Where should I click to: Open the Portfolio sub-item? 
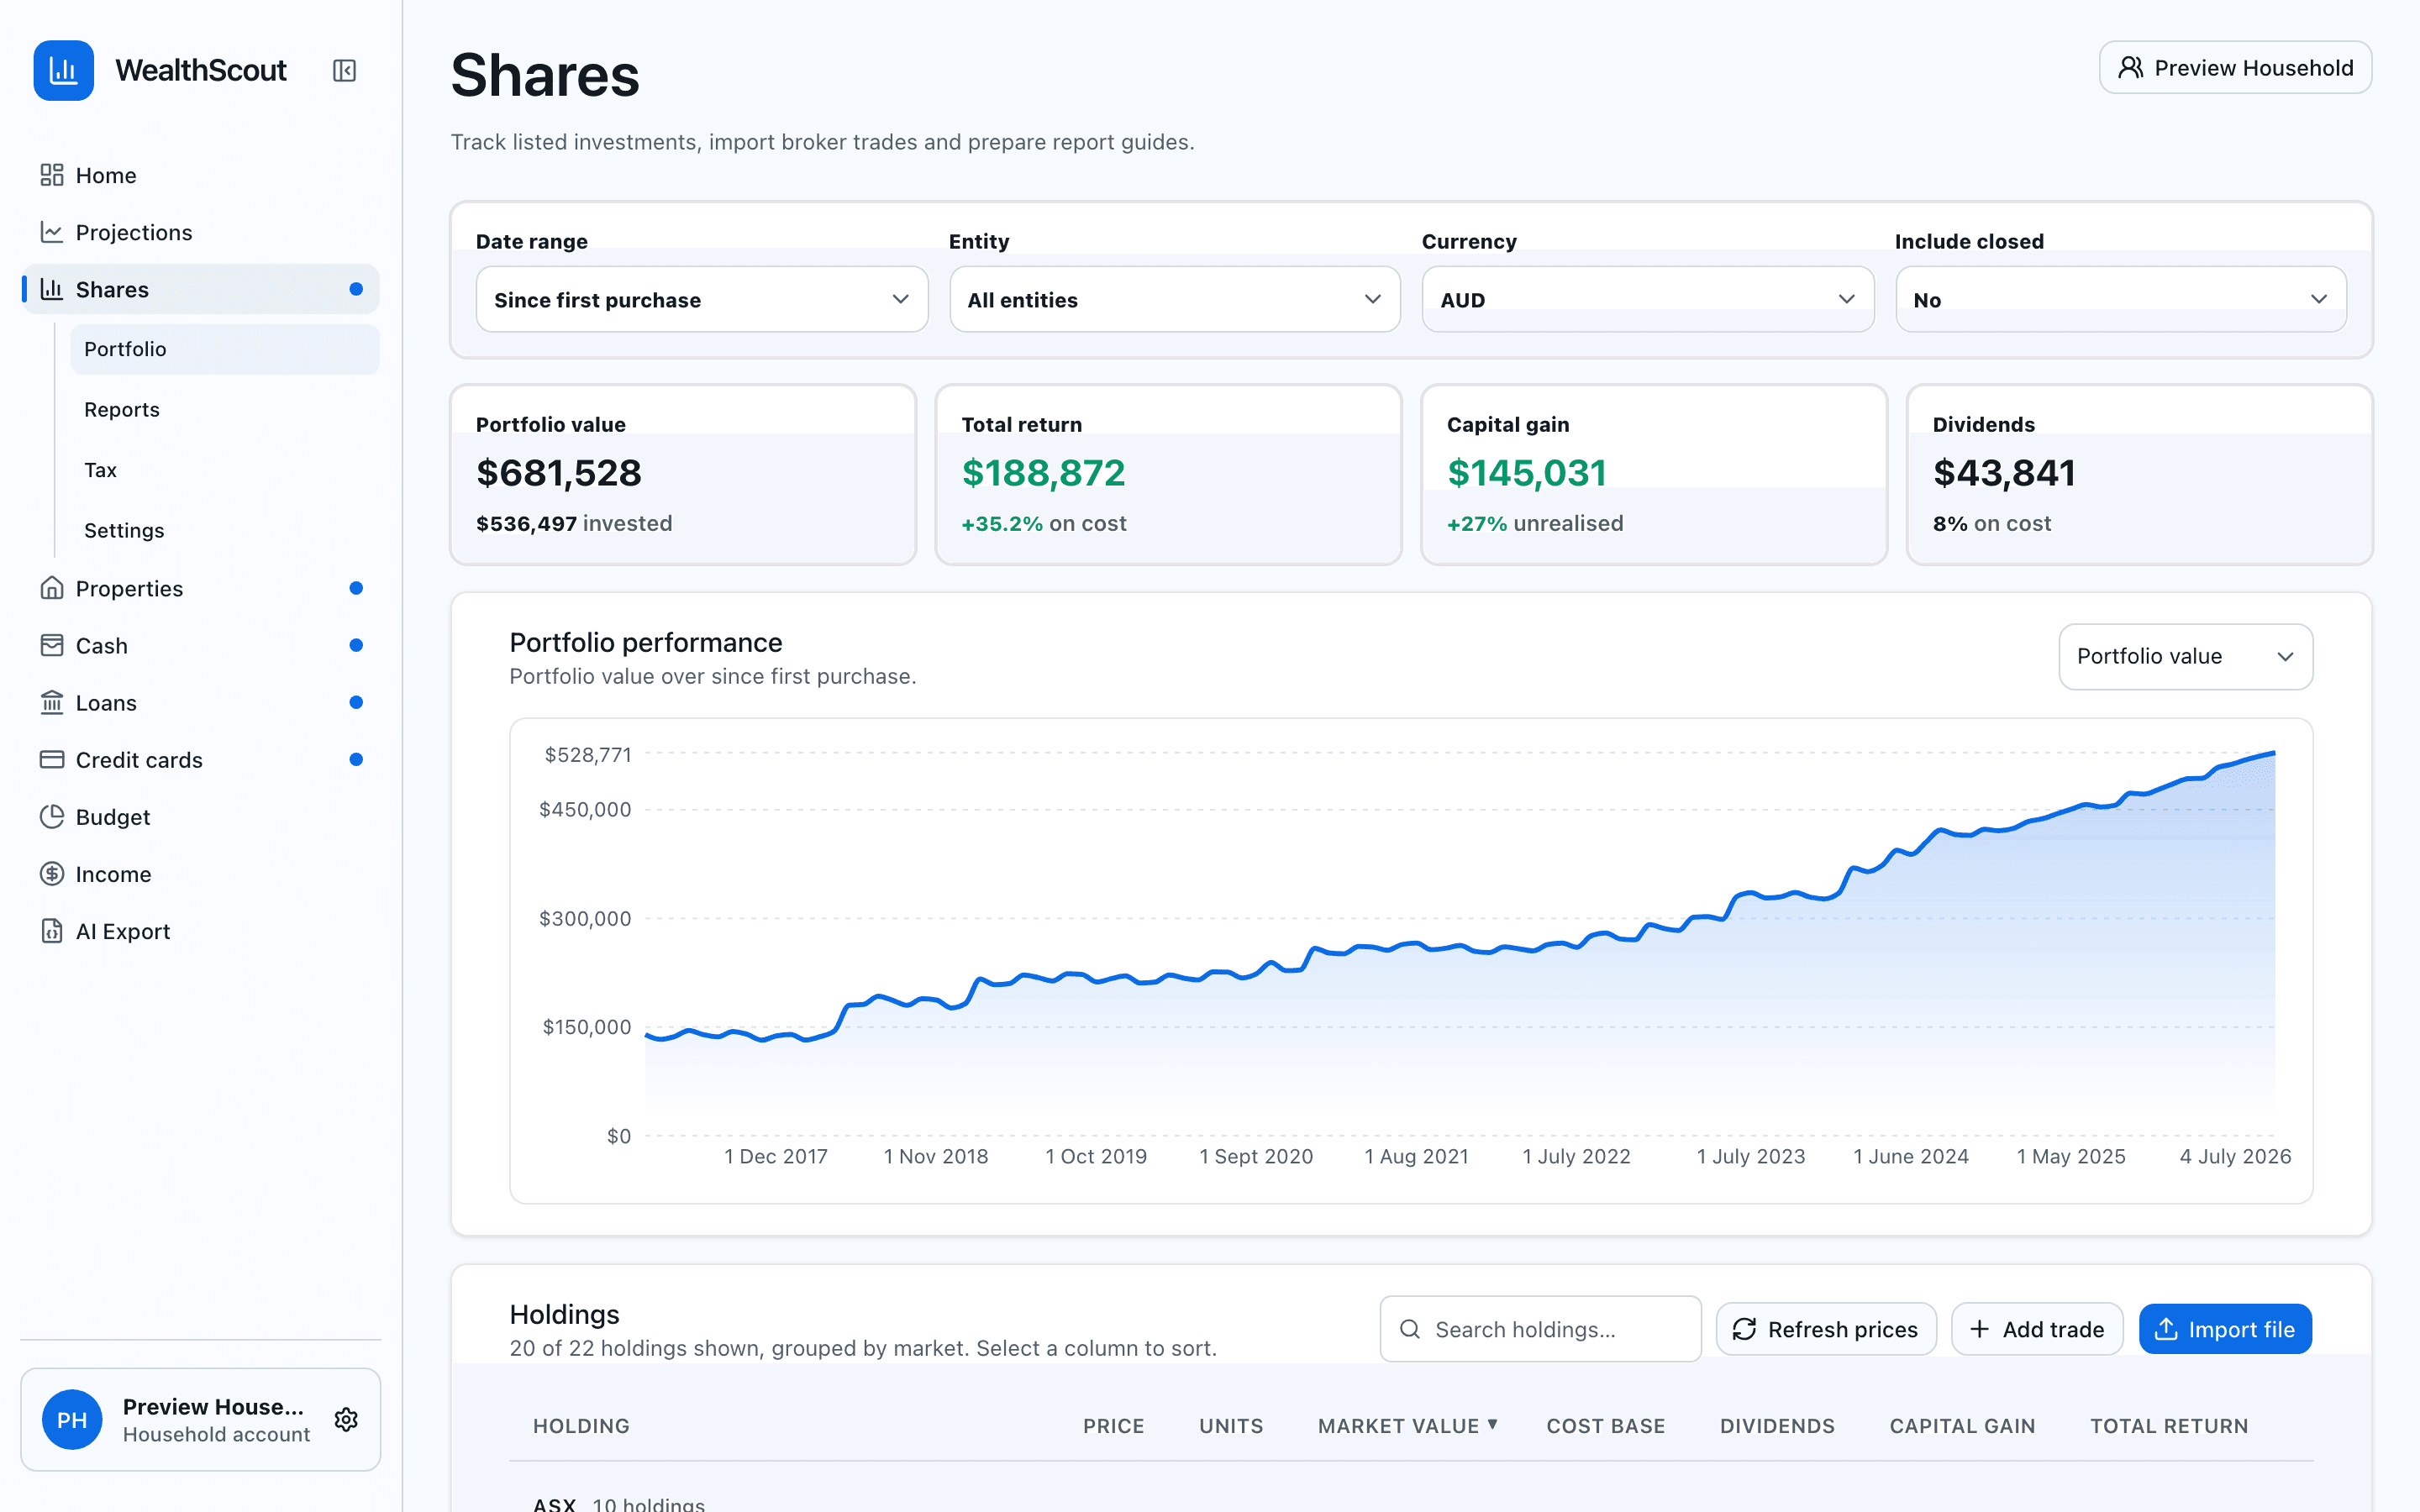tap(225, 349)
